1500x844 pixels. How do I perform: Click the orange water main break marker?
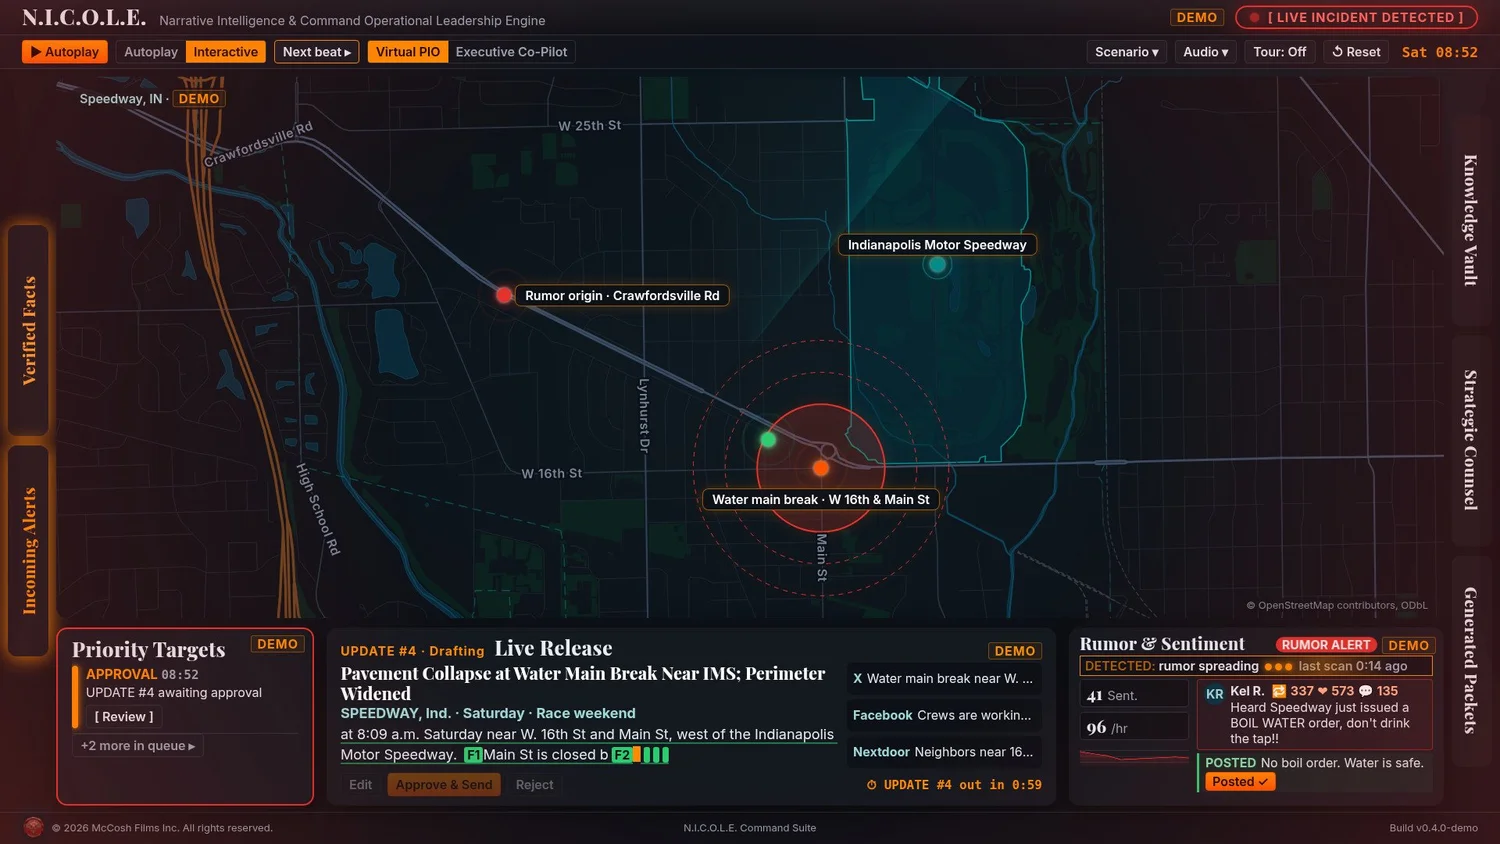pyautogui.click(x=821, y=468)
